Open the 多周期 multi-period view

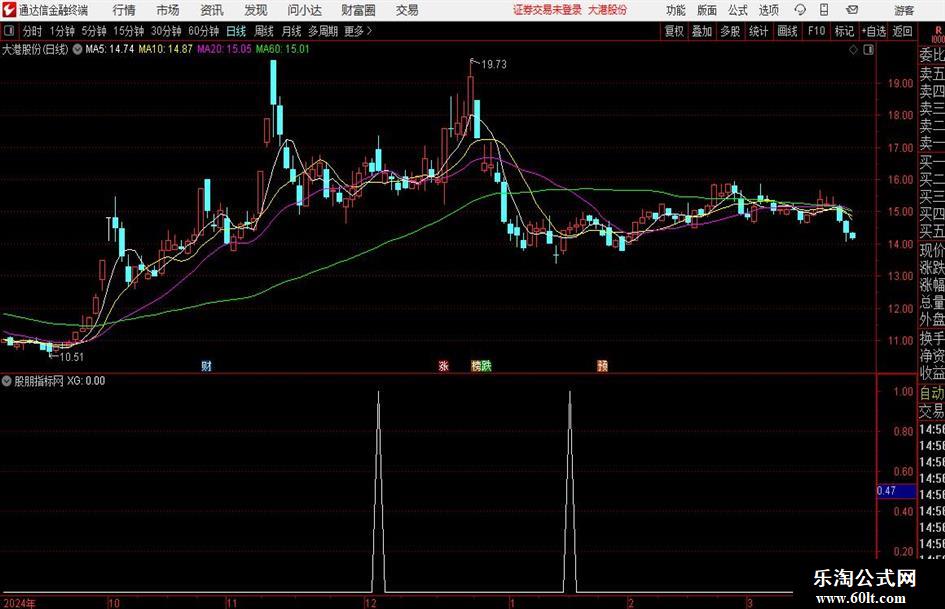pyautogui.click(x=322, y=31)
